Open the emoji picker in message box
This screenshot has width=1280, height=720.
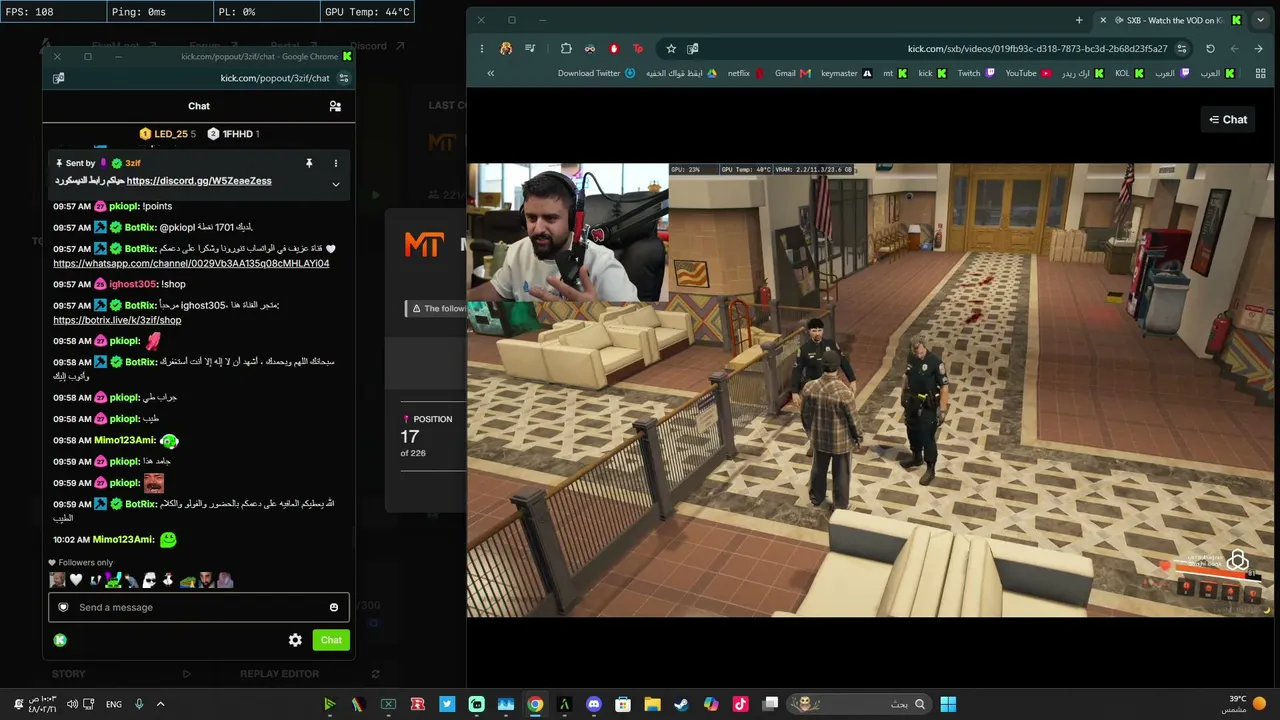tap(334, 607)
